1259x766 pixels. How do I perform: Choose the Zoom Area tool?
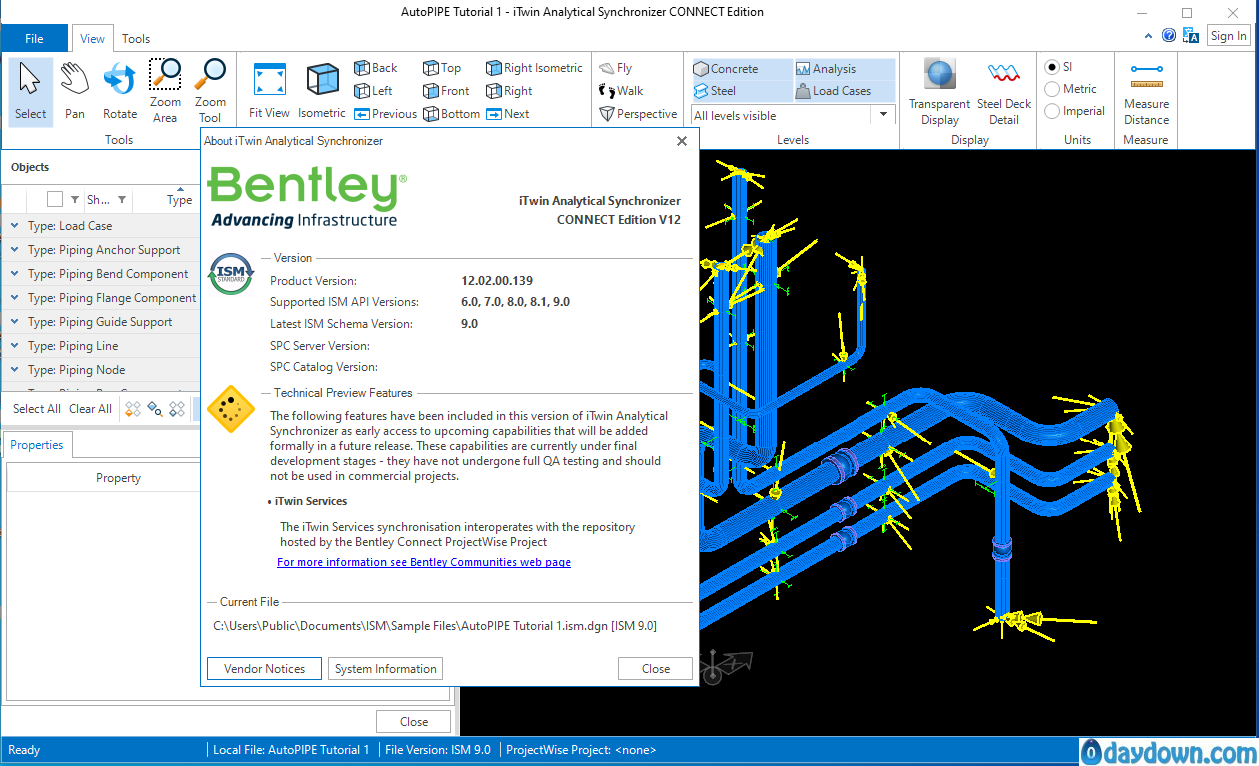(x=165, y=90)
